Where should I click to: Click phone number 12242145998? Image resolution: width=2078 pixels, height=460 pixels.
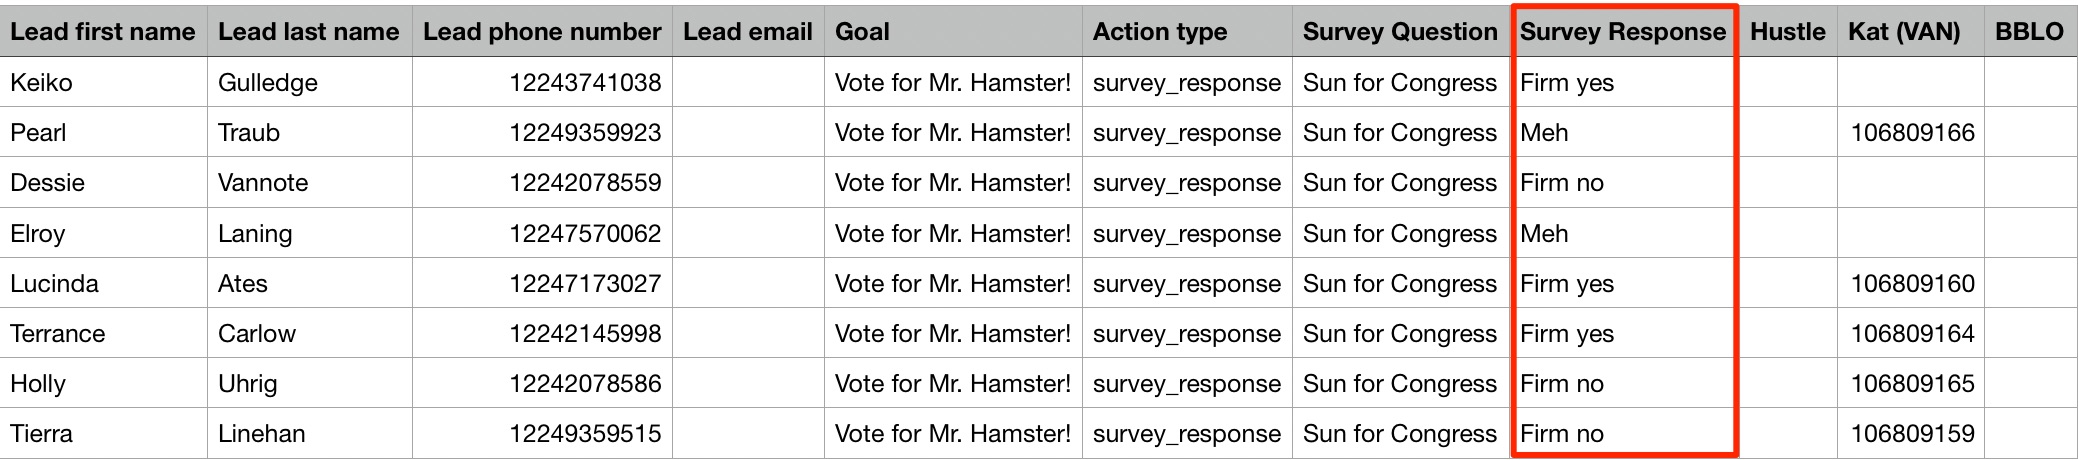click(x=542, y=333)
